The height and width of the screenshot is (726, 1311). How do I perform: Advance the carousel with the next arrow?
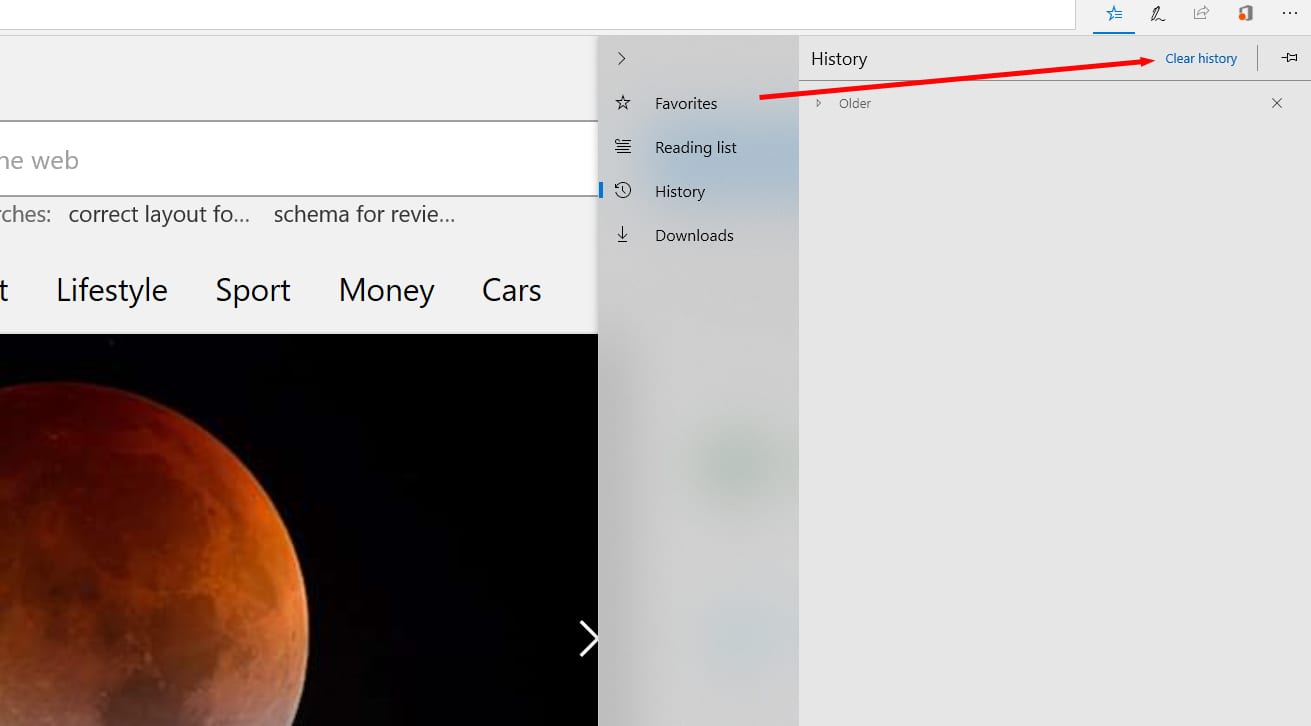coord(588,638)
